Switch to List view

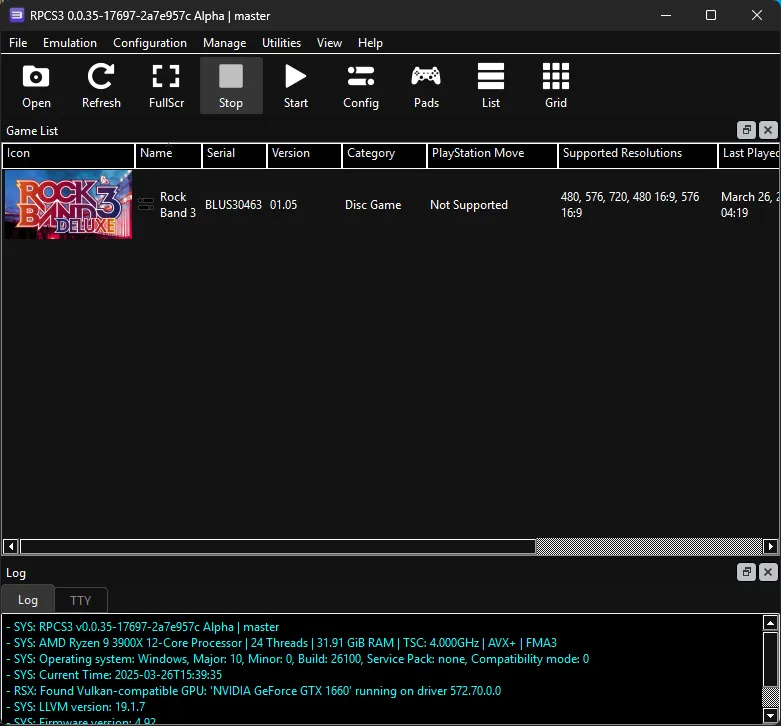coord(491,86)
